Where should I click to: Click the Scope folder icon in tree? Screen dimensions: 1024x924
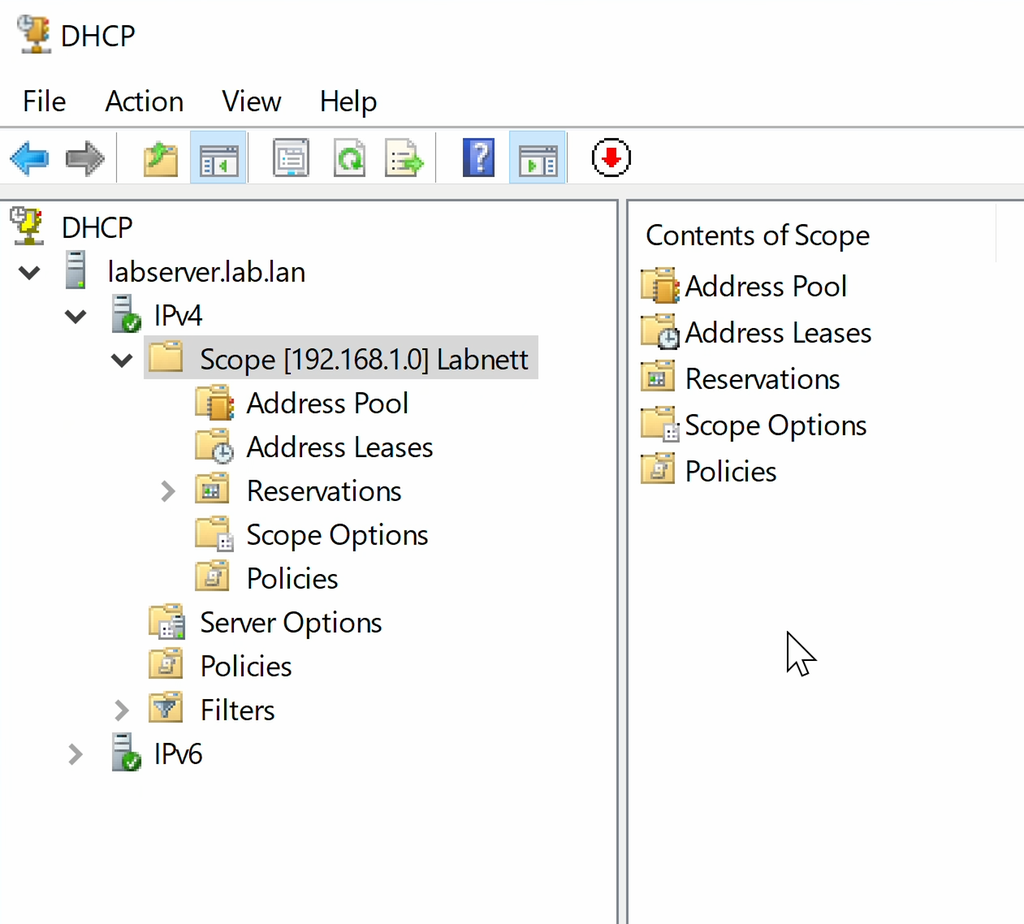[166, 357]
